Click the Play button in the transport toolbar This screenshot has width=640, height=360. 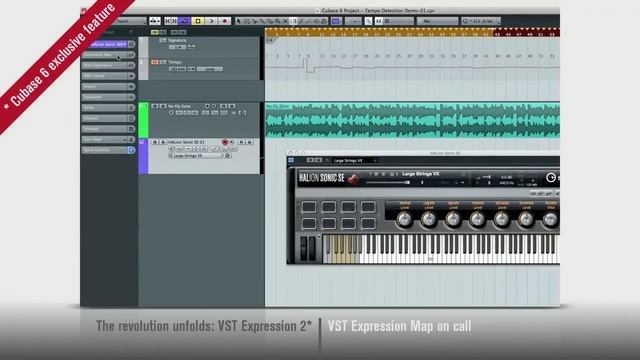211,21
